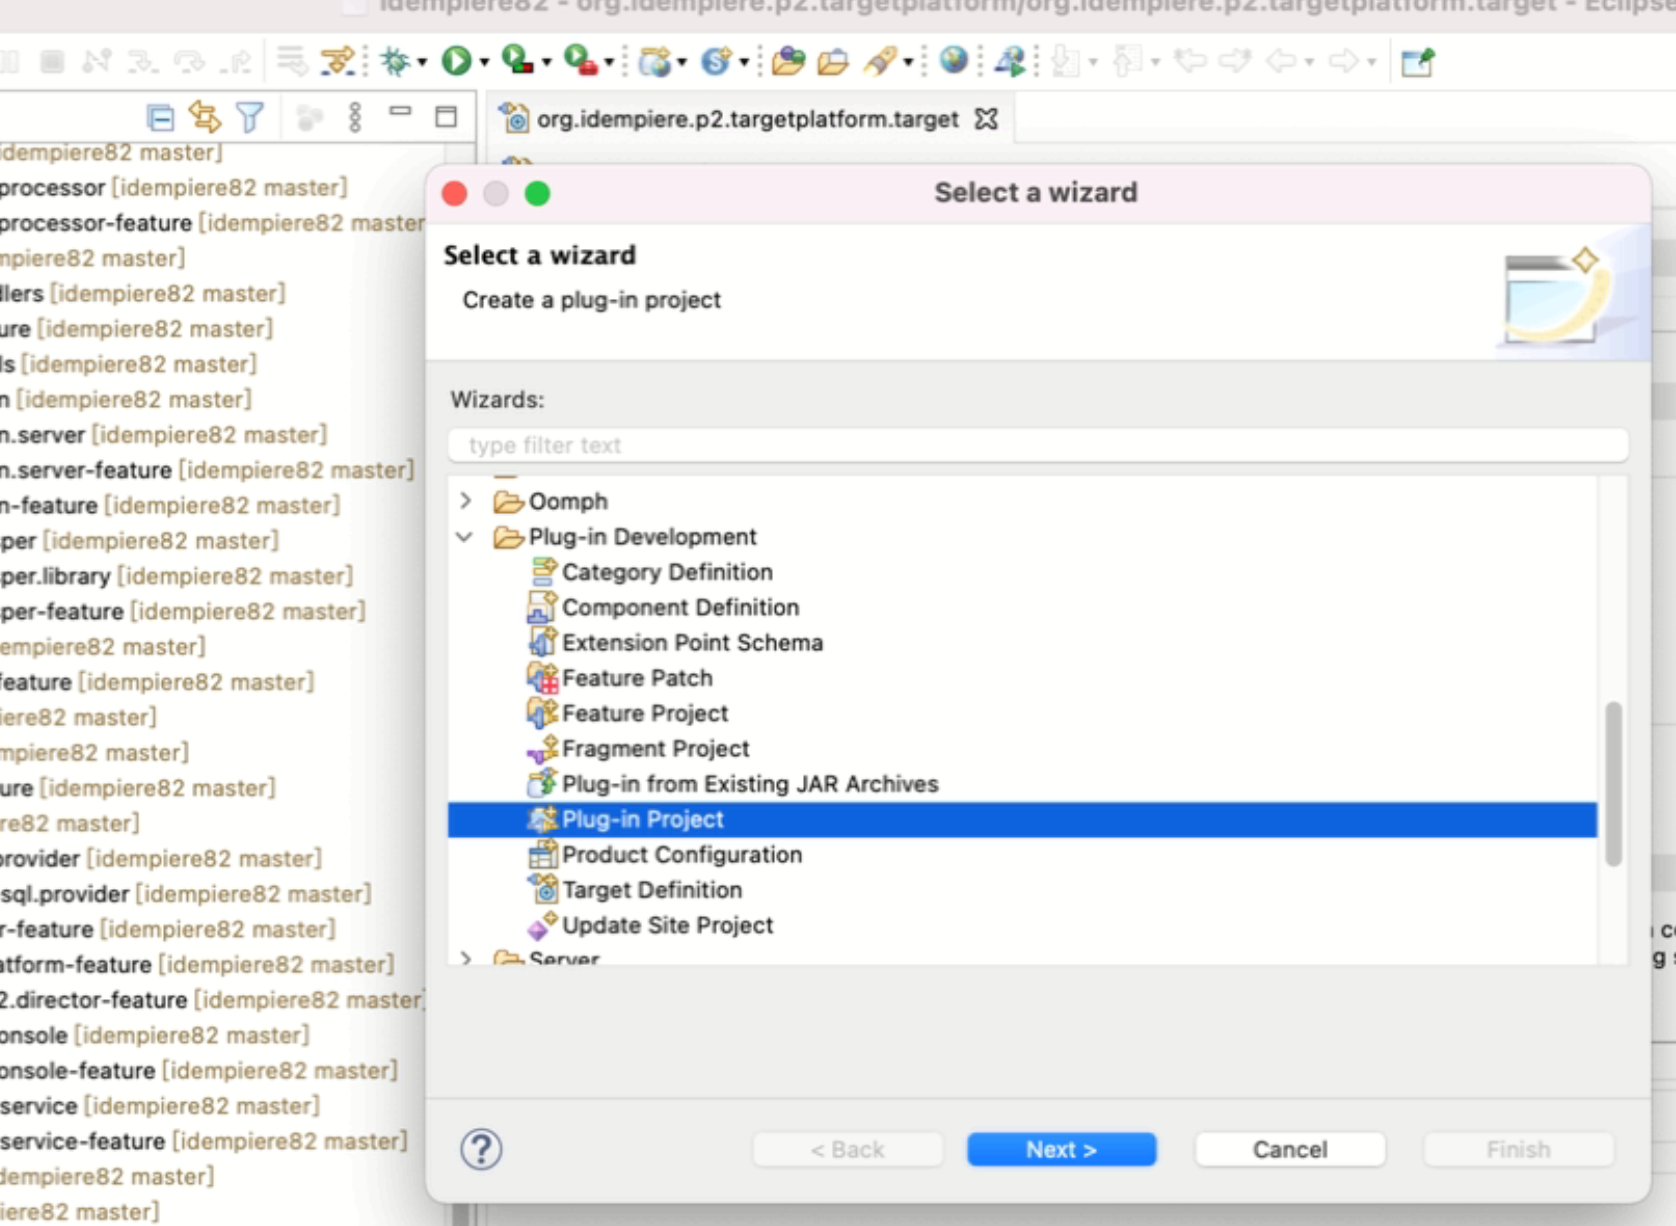Click the Open Type toolbar icon
This screenshot has width=1676, height=1226.
click(x=789, y=61)
